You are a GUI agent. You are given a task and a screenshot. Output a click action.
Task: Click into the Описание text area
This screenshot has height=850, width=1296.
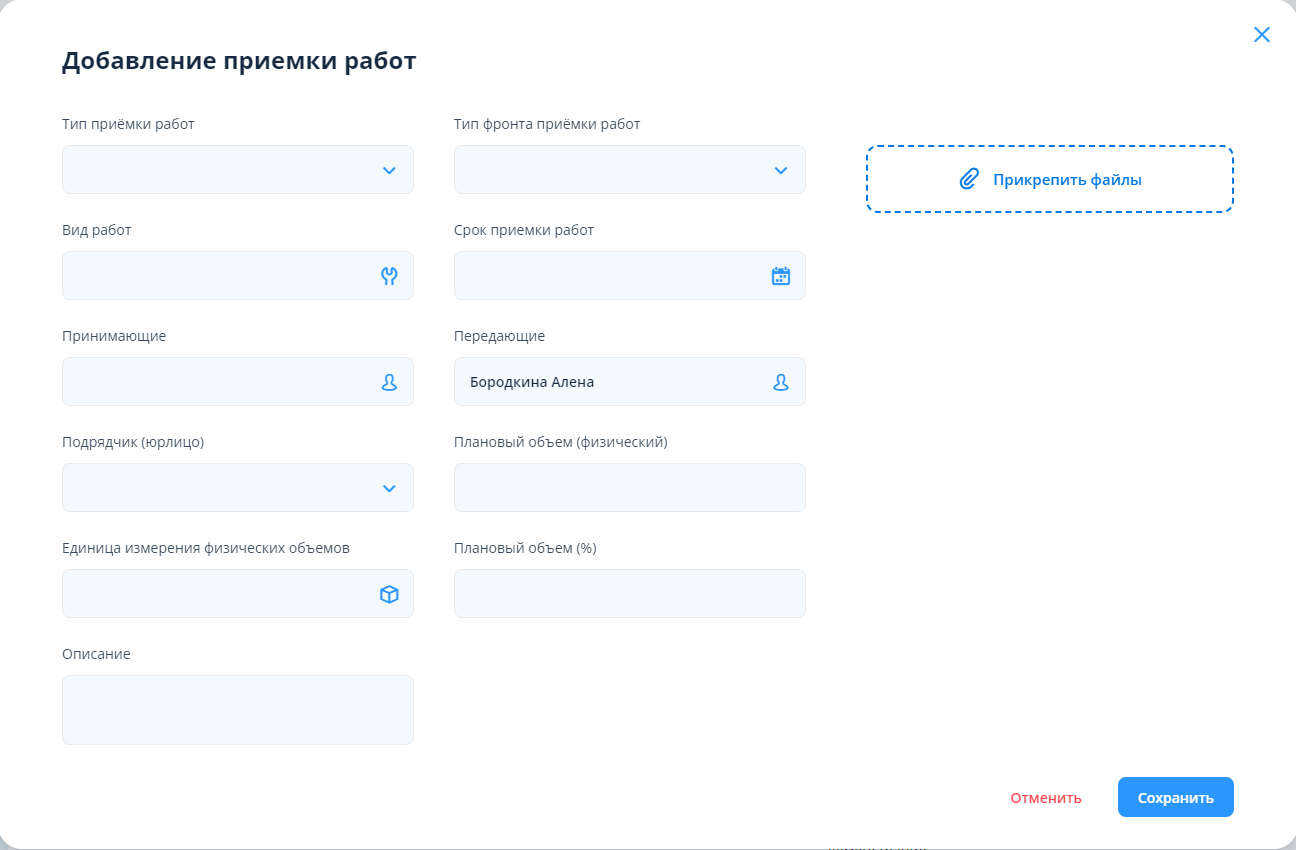coord(237,710)
